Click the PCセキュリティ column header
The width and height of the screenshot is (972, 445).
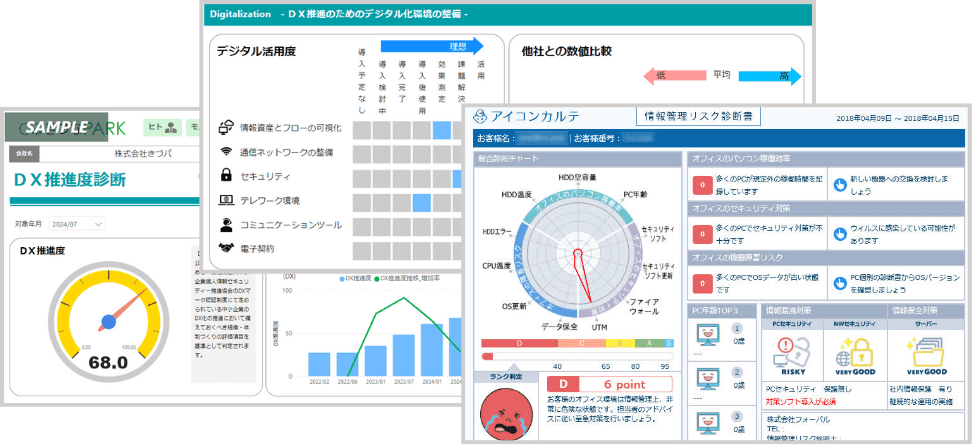(792, 324)
